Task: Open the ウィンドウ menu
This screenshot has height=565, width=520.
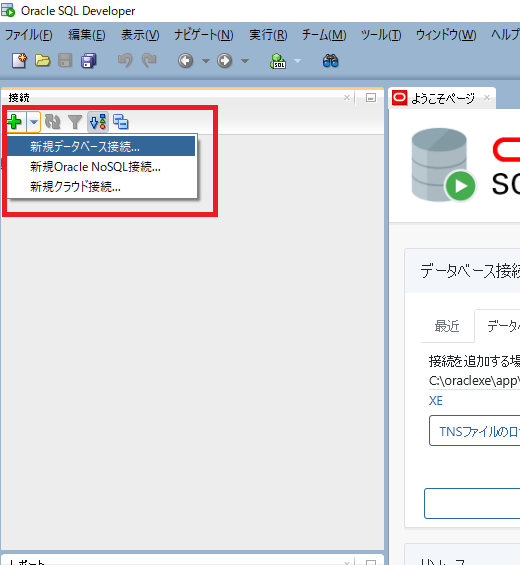Action: pos(446,35)
